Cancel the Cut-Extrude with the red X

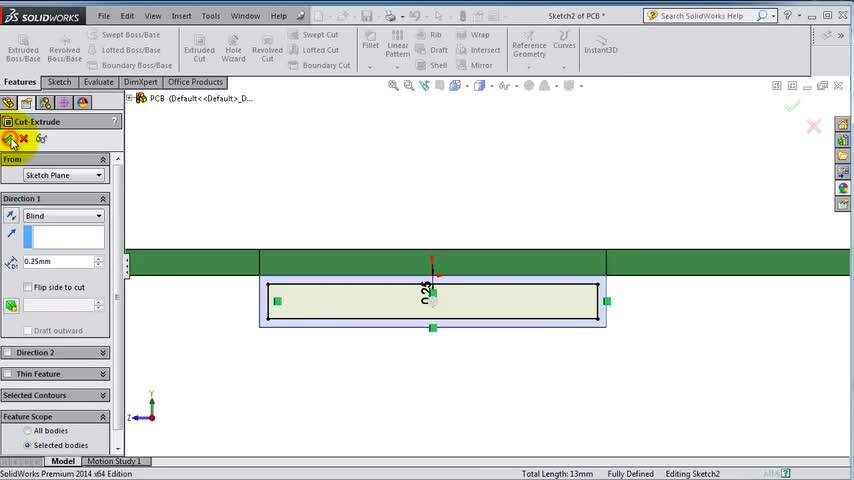pos(24,139)
